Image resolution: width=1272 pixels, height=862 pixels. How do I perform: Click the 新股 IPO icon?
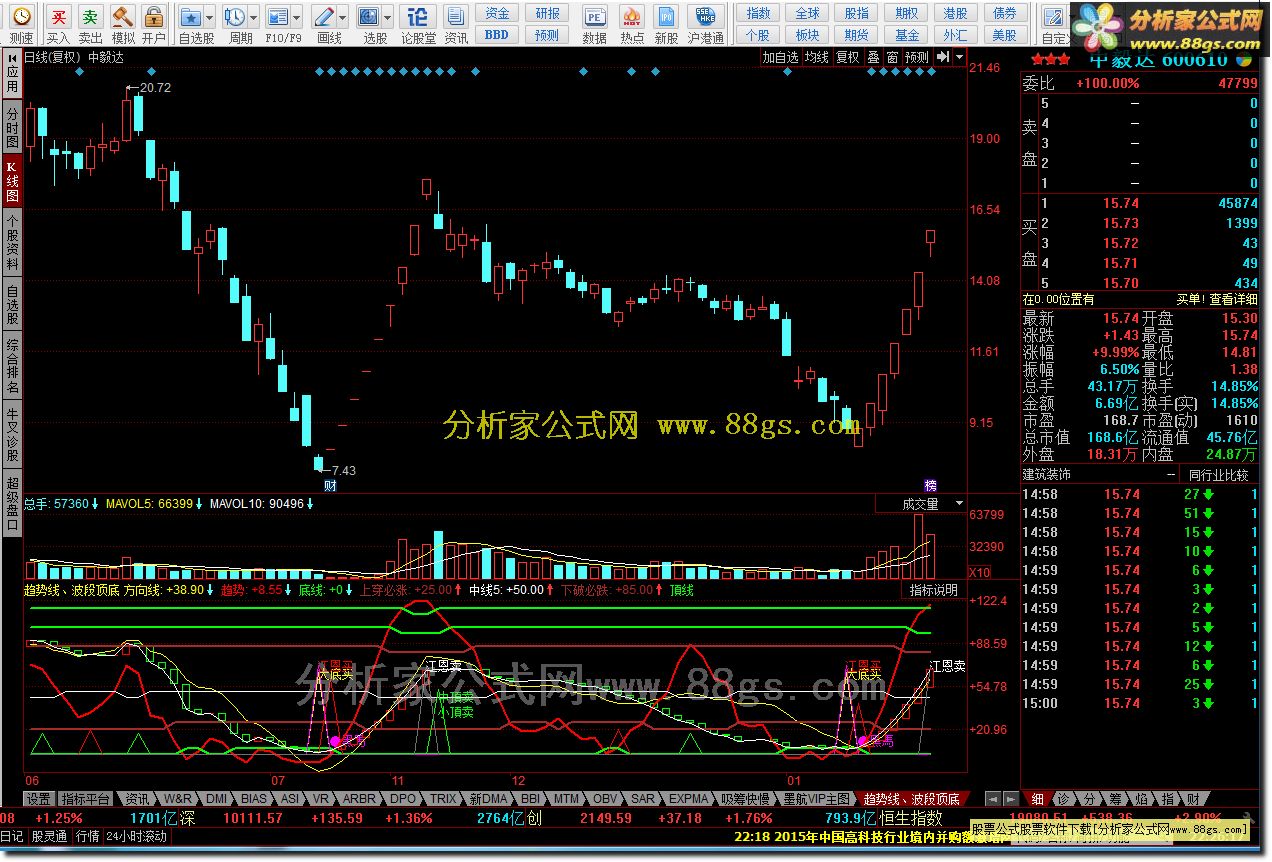pos(666,24)
